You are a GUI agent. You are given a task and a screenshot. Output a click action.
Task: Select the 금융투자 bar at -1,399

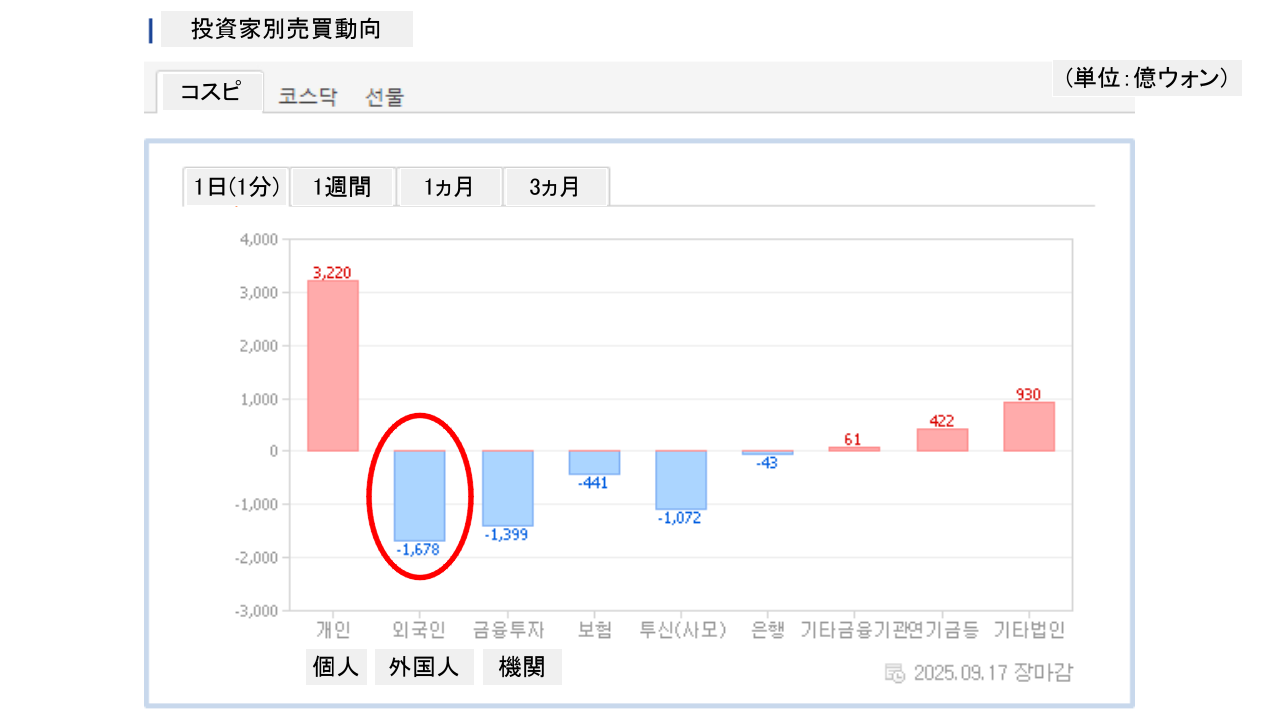tap(507, 488)
